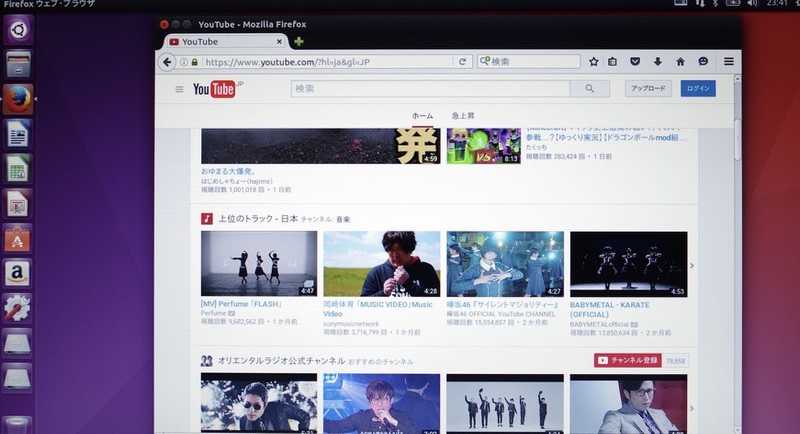Expand the オリエンタルラジオ row with the right chevron
800x434 pixels.
[x=692, y=409]
